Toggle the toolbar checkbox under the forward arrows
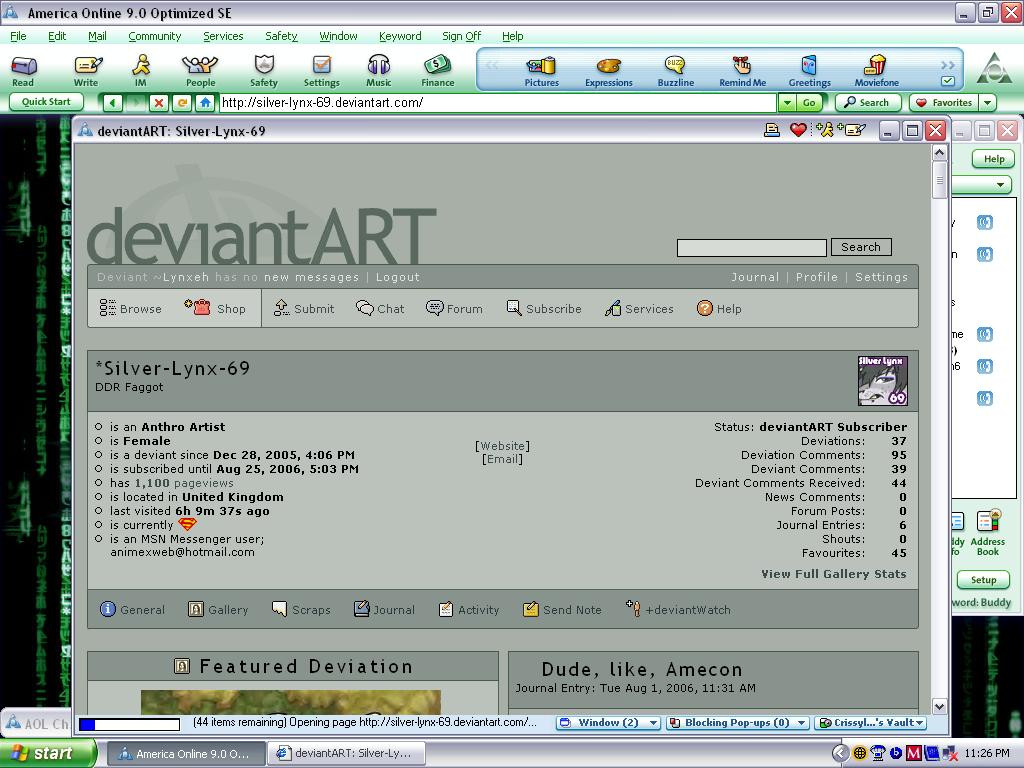This screenshot has width=1024, height=768. [948, 82]
